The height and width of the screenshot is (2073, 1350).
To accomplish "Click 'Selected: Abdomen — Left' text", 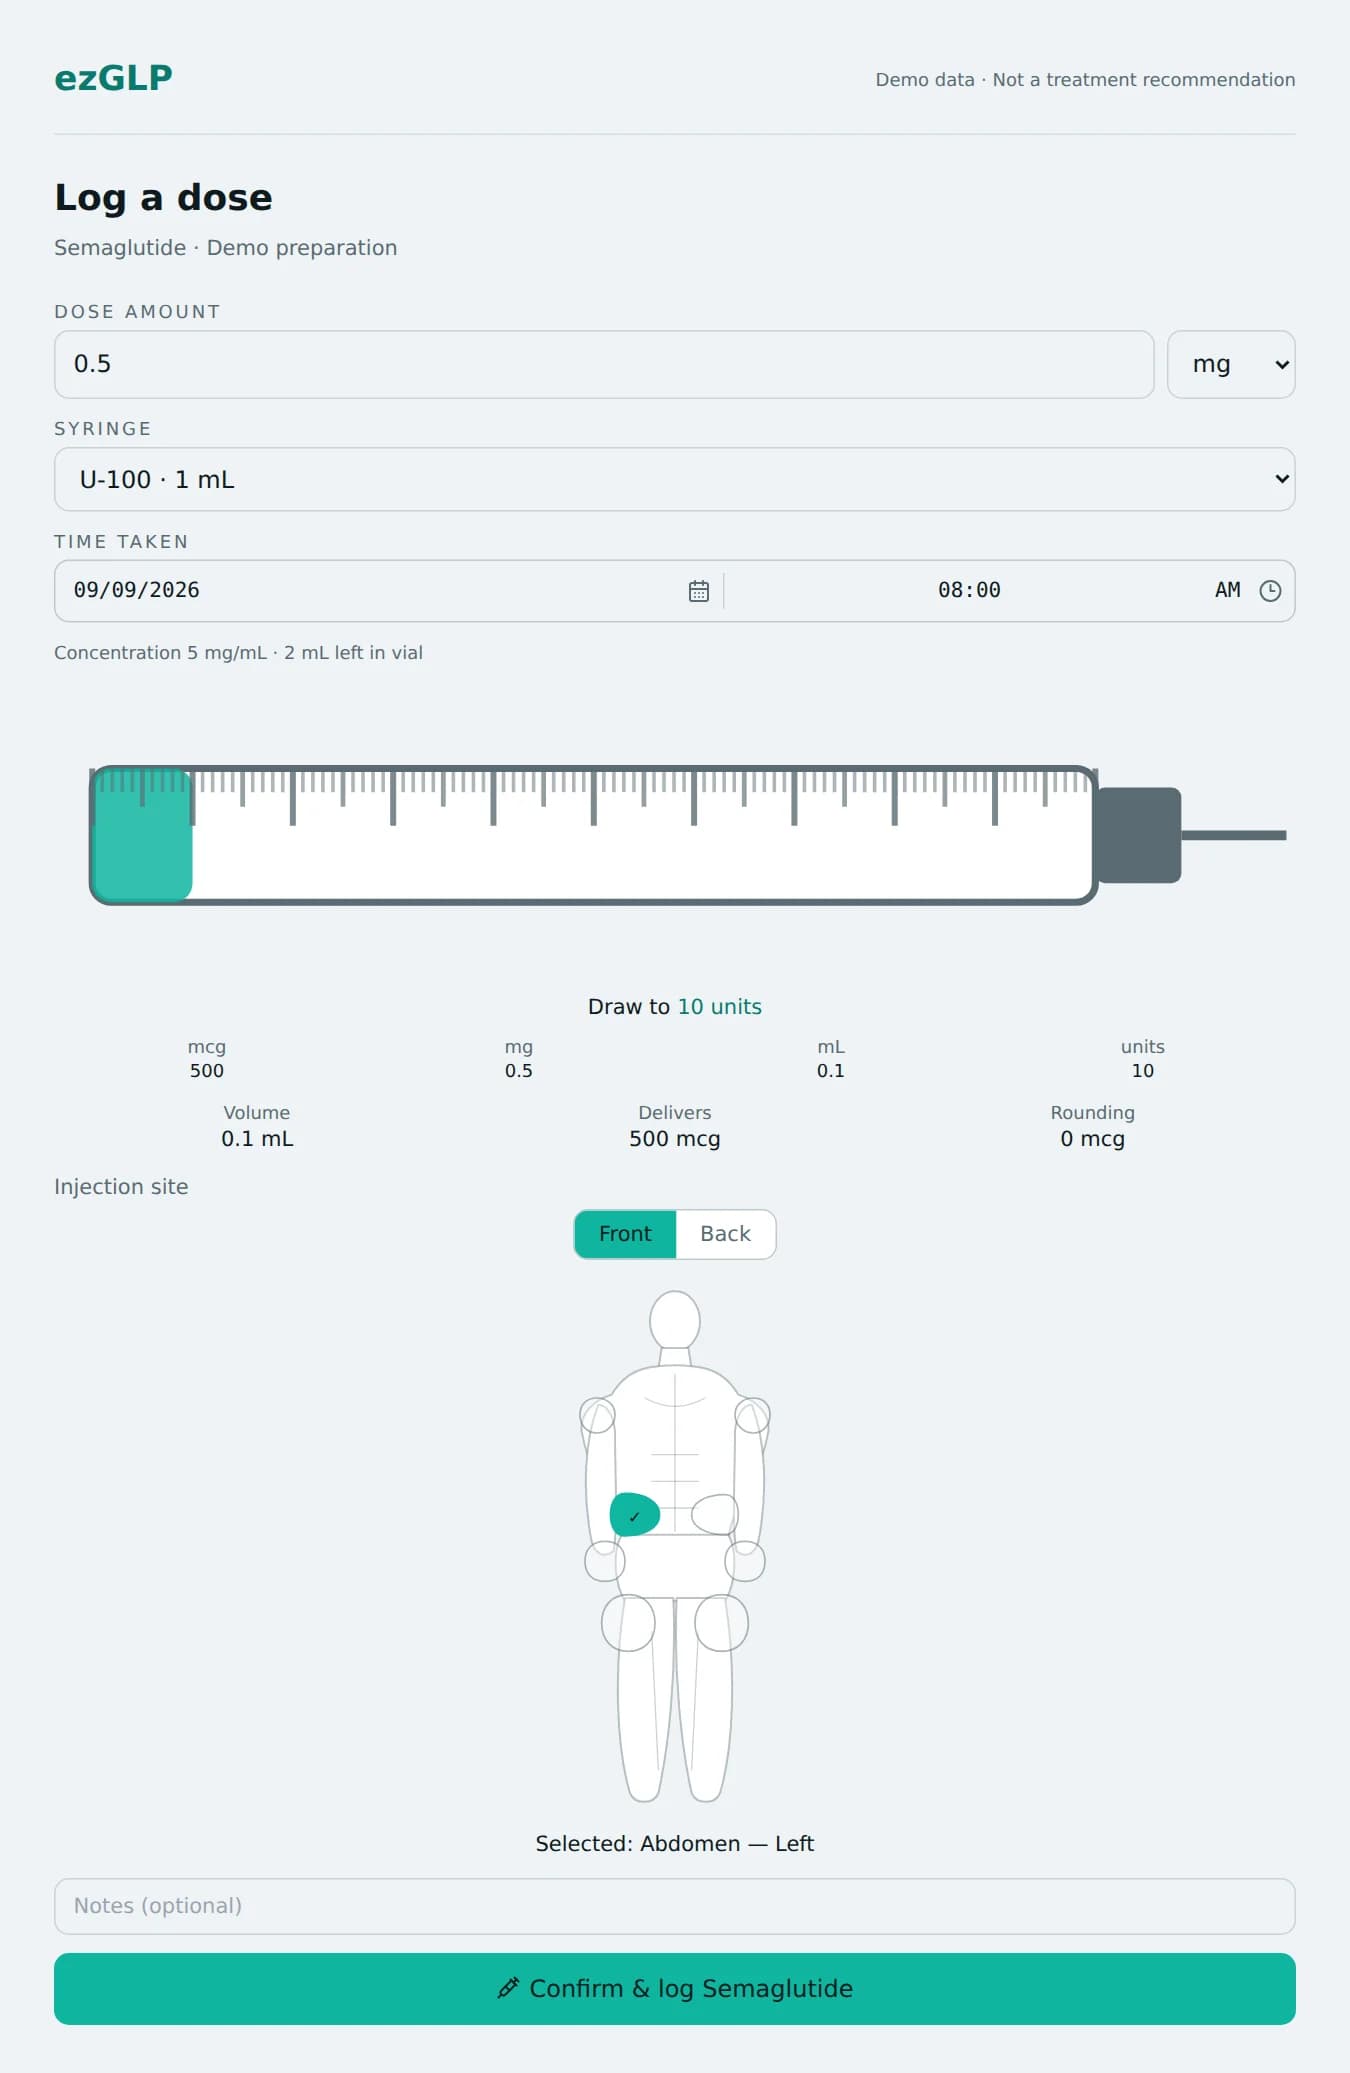I will point(674,1843).
